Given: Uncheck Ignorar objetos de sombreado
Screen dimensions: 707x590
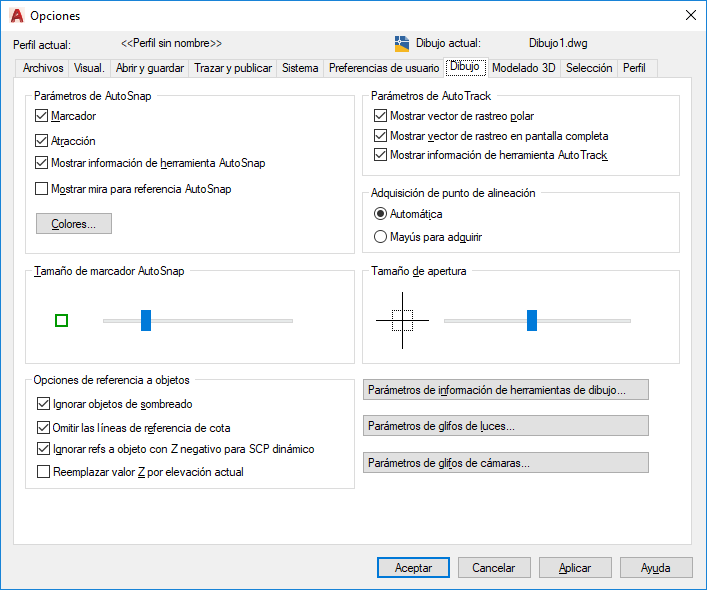Looking at the screenshot, I should [43, 404].
